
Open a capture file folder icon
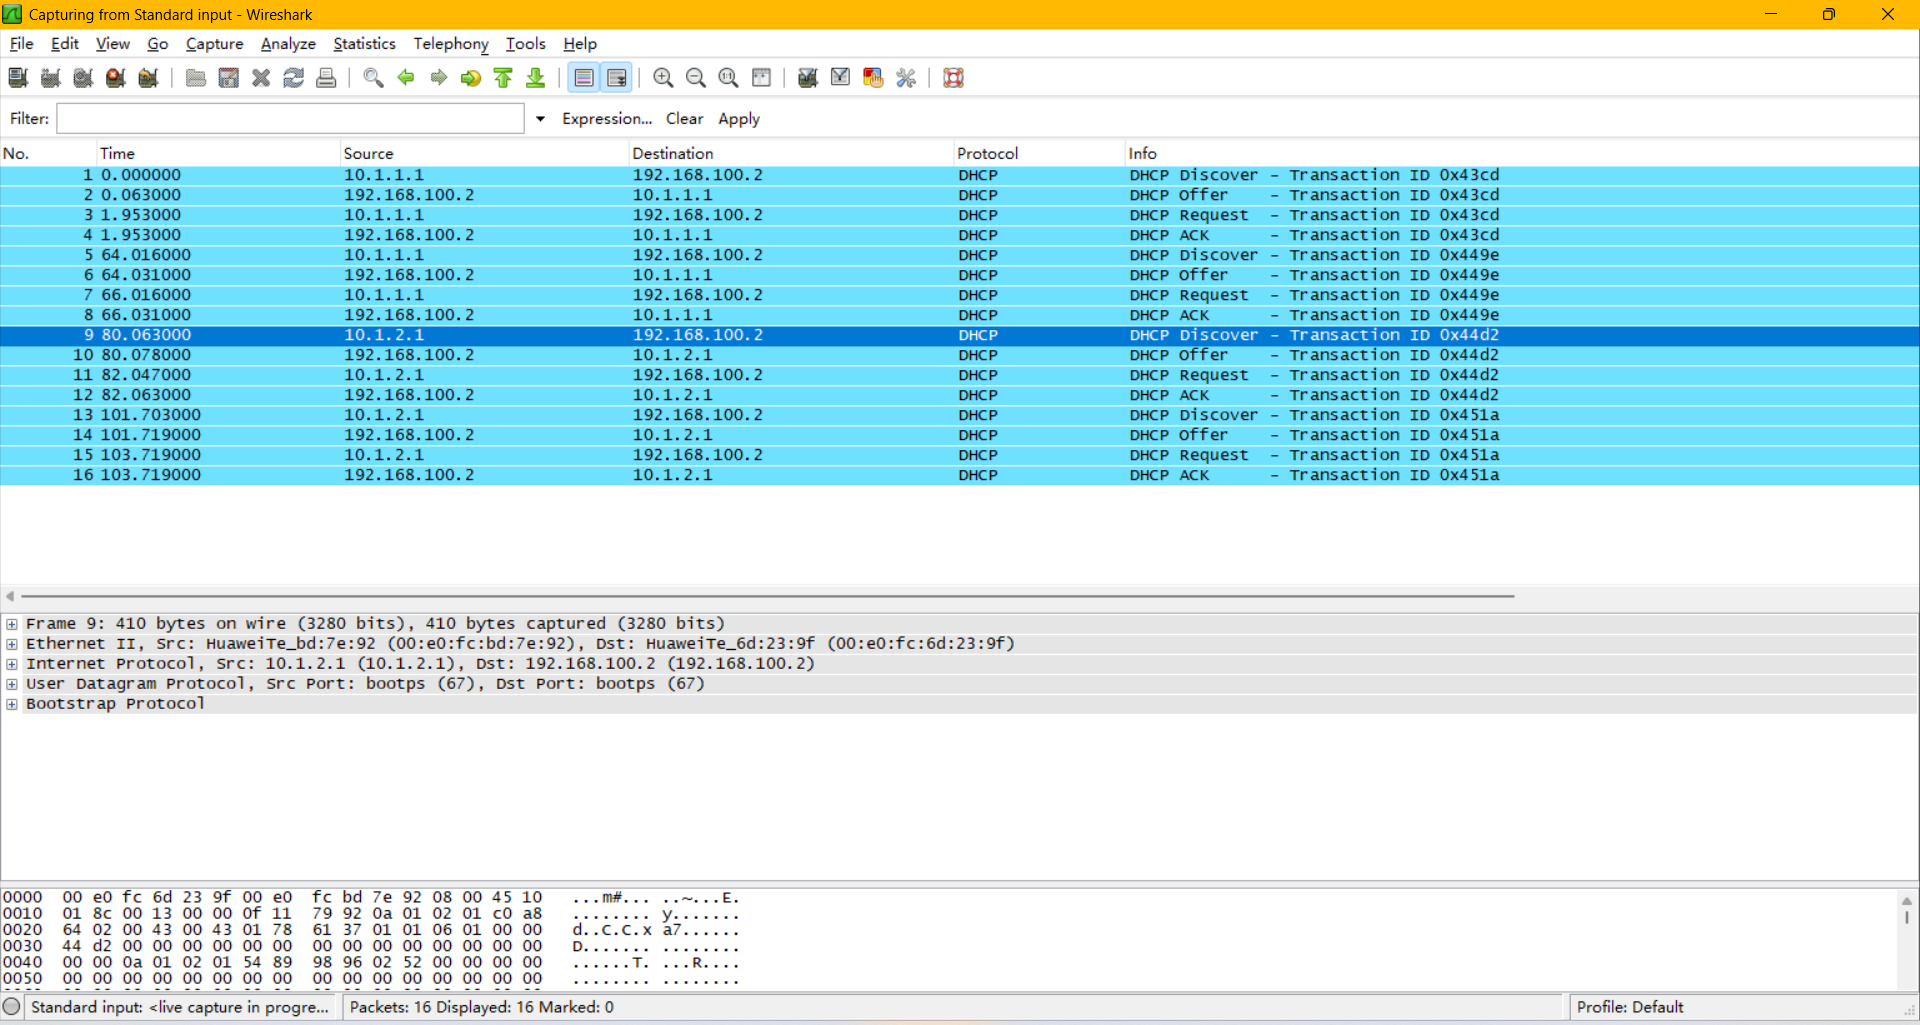click(x=196, y=78)
